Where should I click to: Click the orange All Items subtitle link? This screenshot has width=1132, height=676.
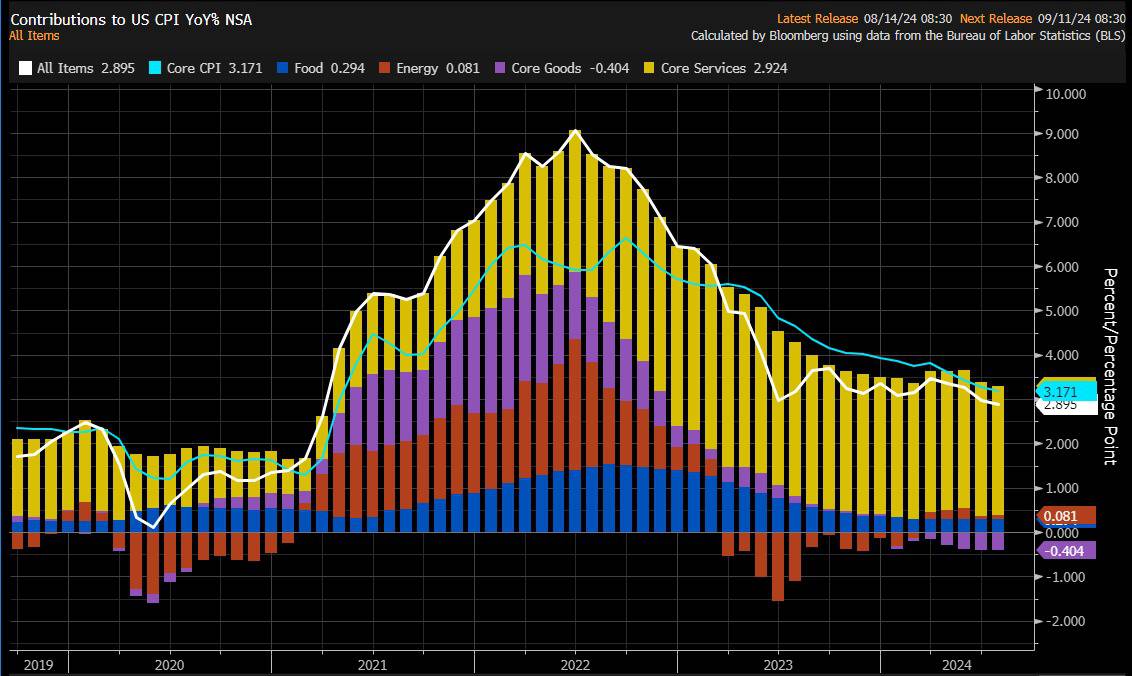click(x=34, y=36)
